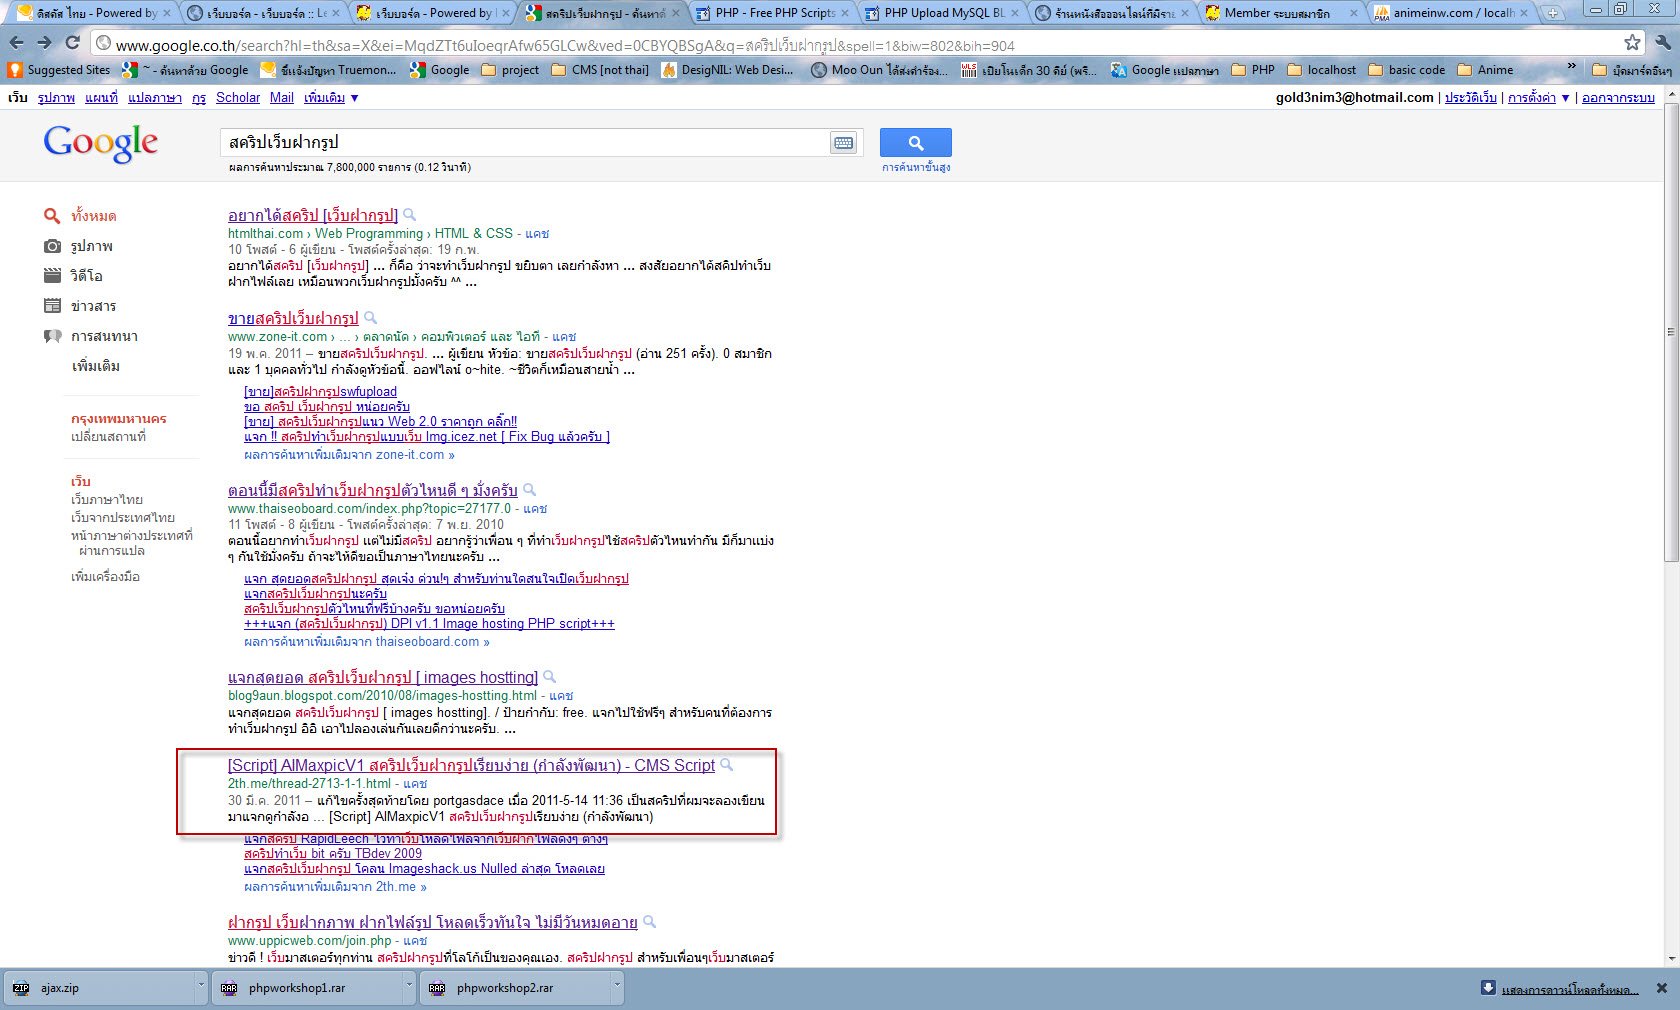
Task: Open the Scholar link in Google bar
Action: (238, 97)
